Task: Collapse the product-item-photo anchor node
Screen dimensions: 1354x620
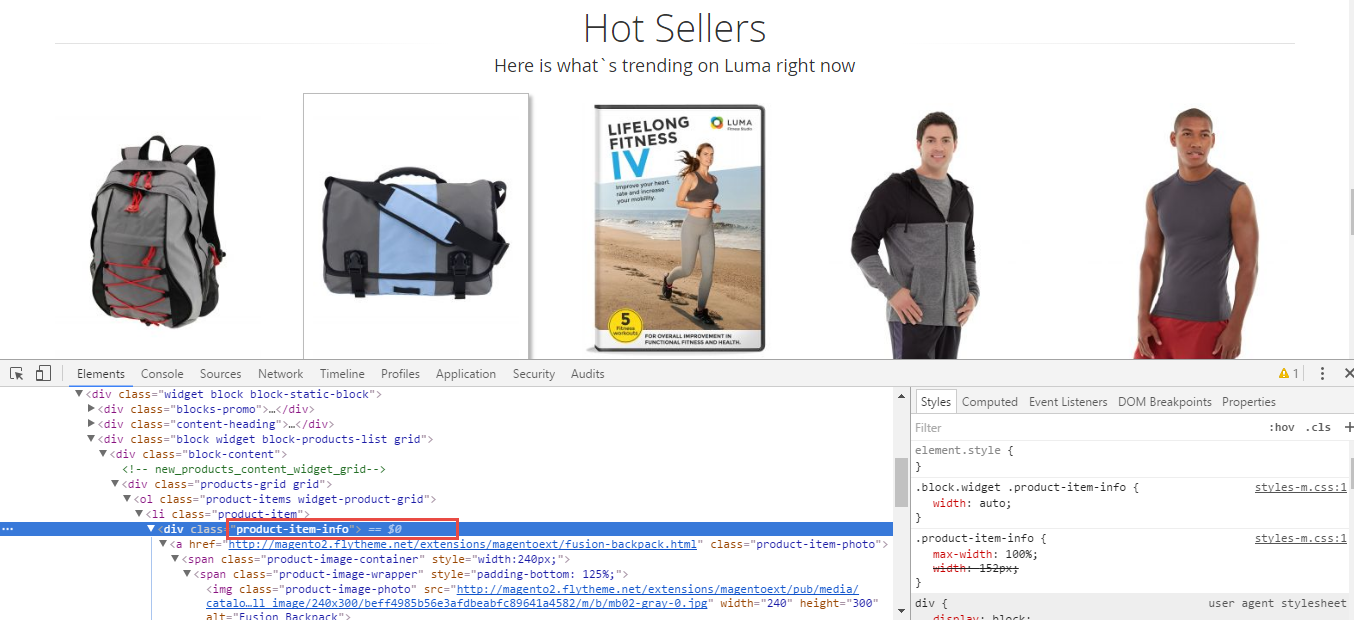Action: click(x=164, y=544)
